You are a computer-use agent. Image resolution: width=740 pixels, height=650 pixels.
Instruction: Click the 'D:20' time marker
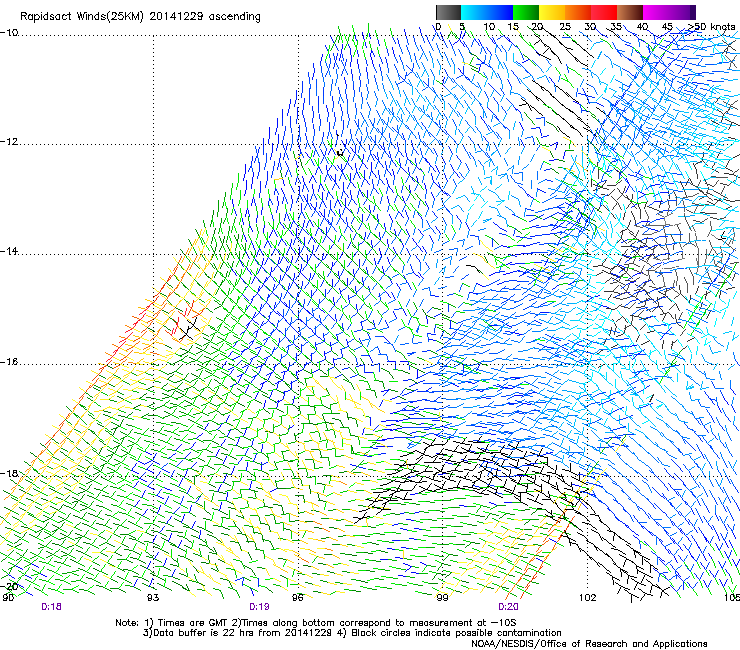tap(508, 607)
